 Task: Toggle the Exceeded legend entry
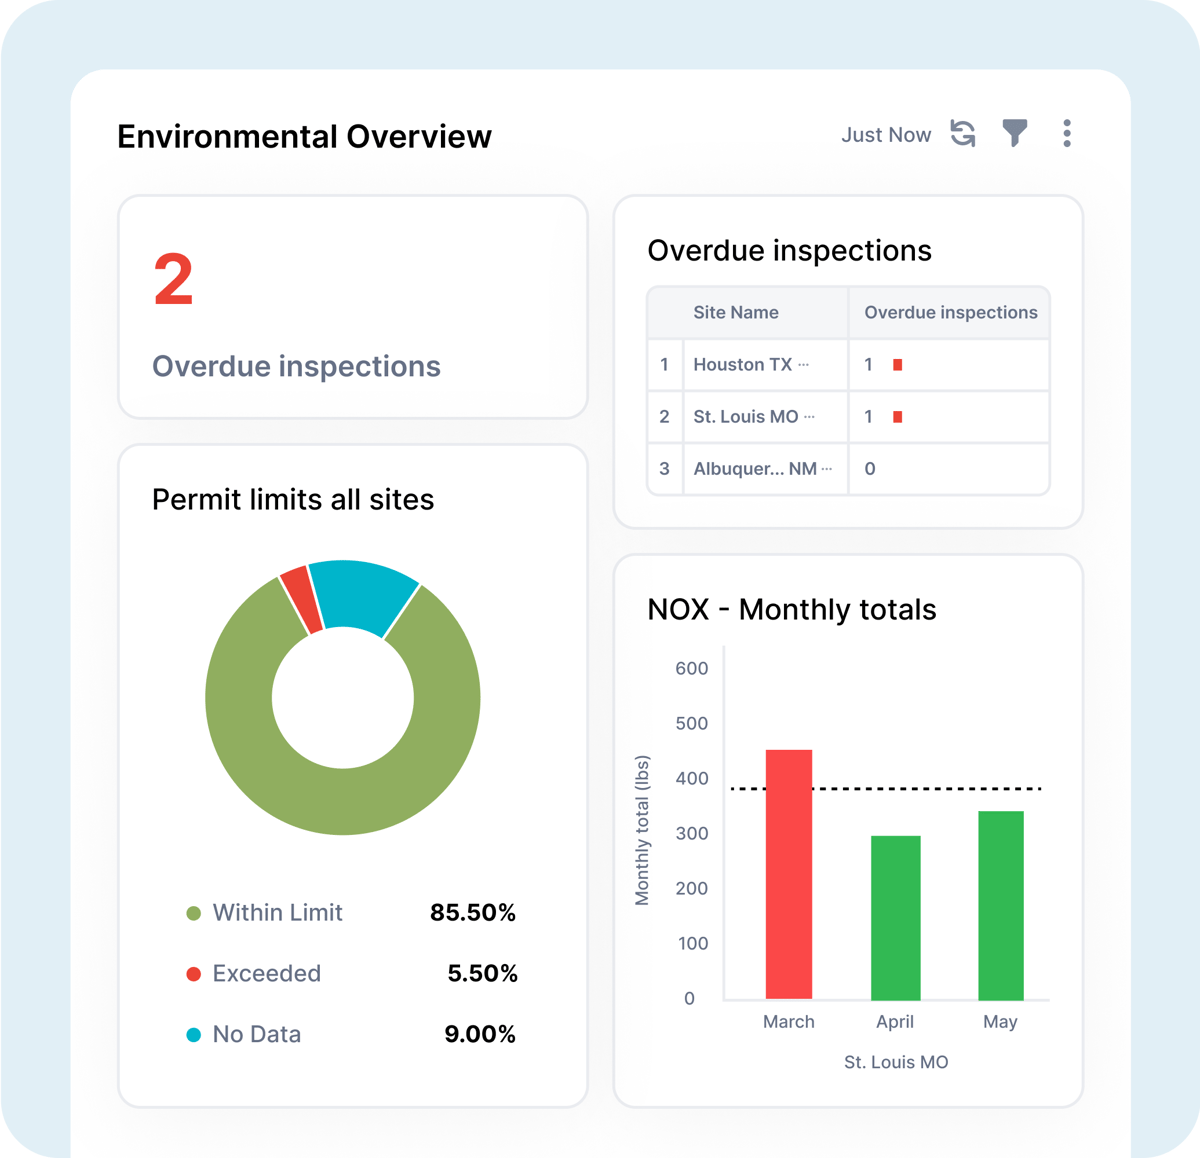[267, 973]
